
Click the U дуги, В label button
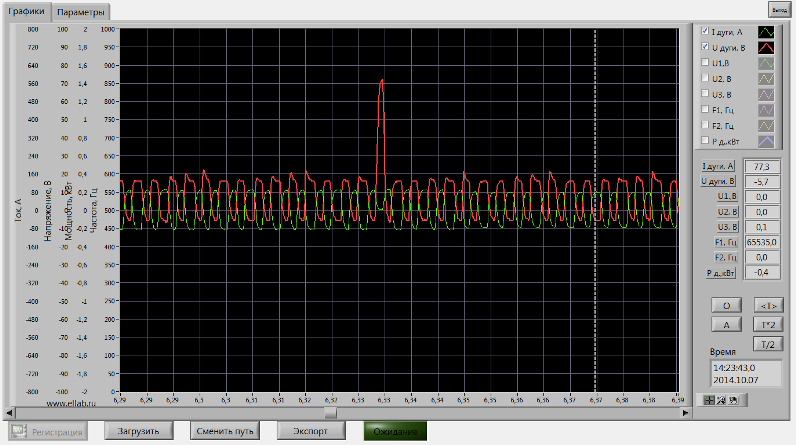pyautogui.click(x=718, y=181)
